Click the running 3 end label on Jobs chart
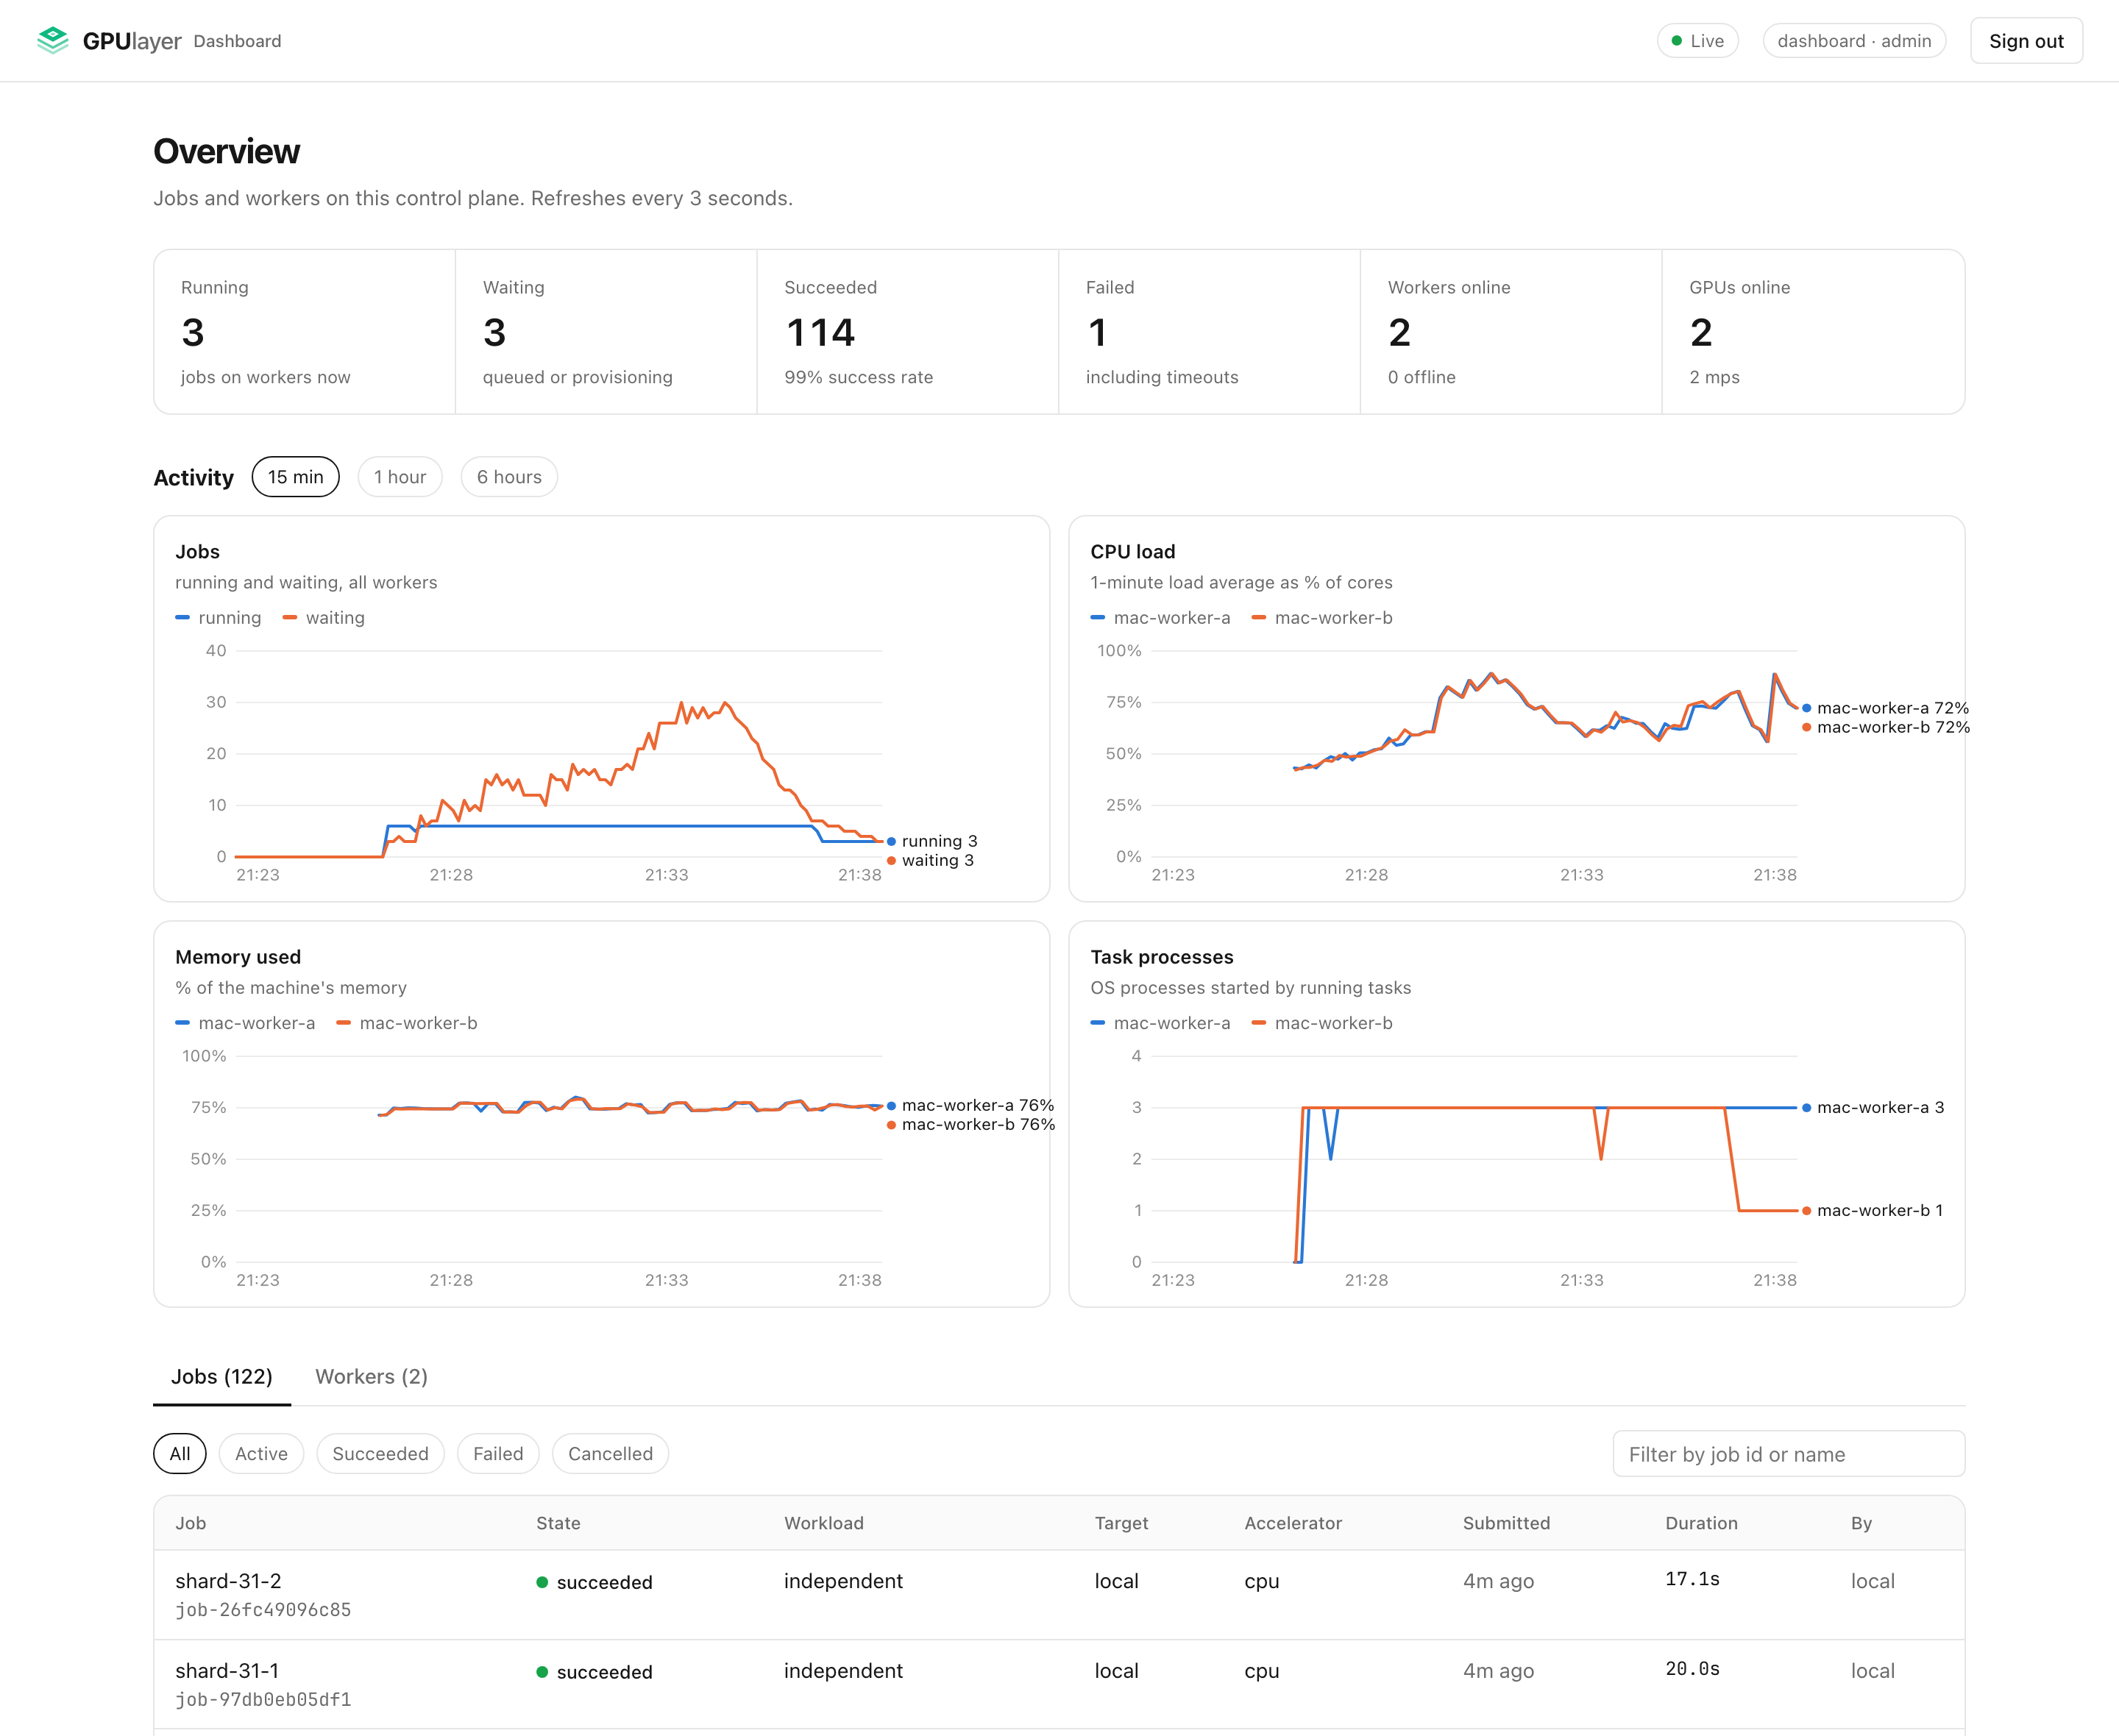2119x1736 pixels. point(932,841)
